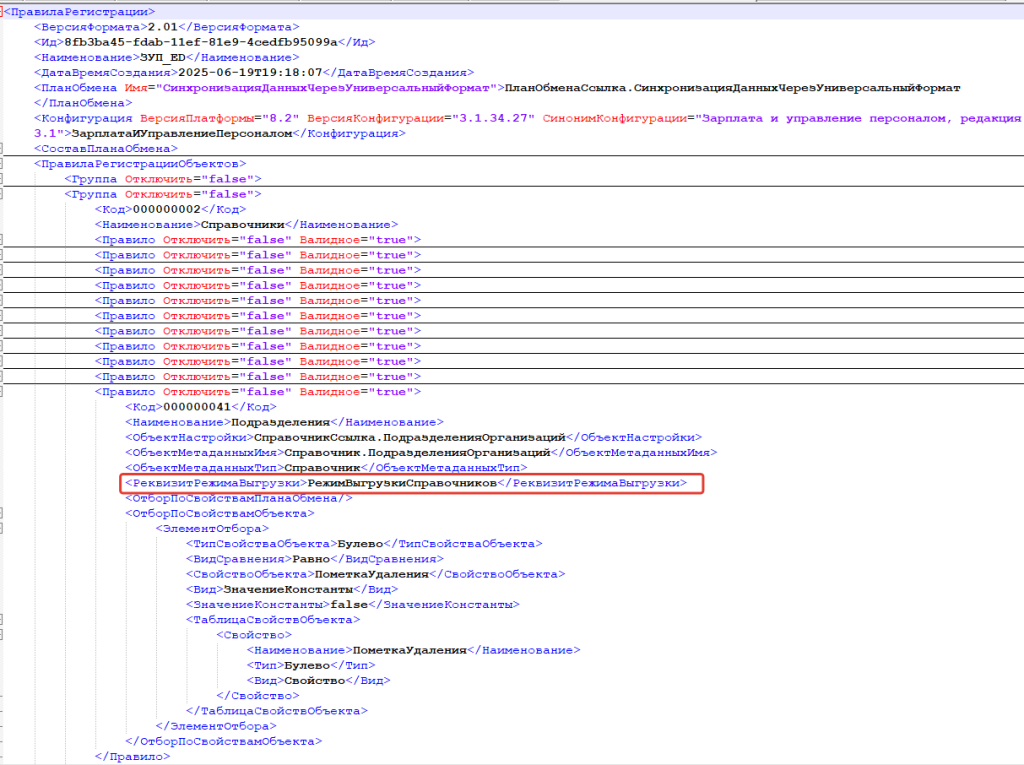Expand the first collapsed Группа node

click(3, 179)
